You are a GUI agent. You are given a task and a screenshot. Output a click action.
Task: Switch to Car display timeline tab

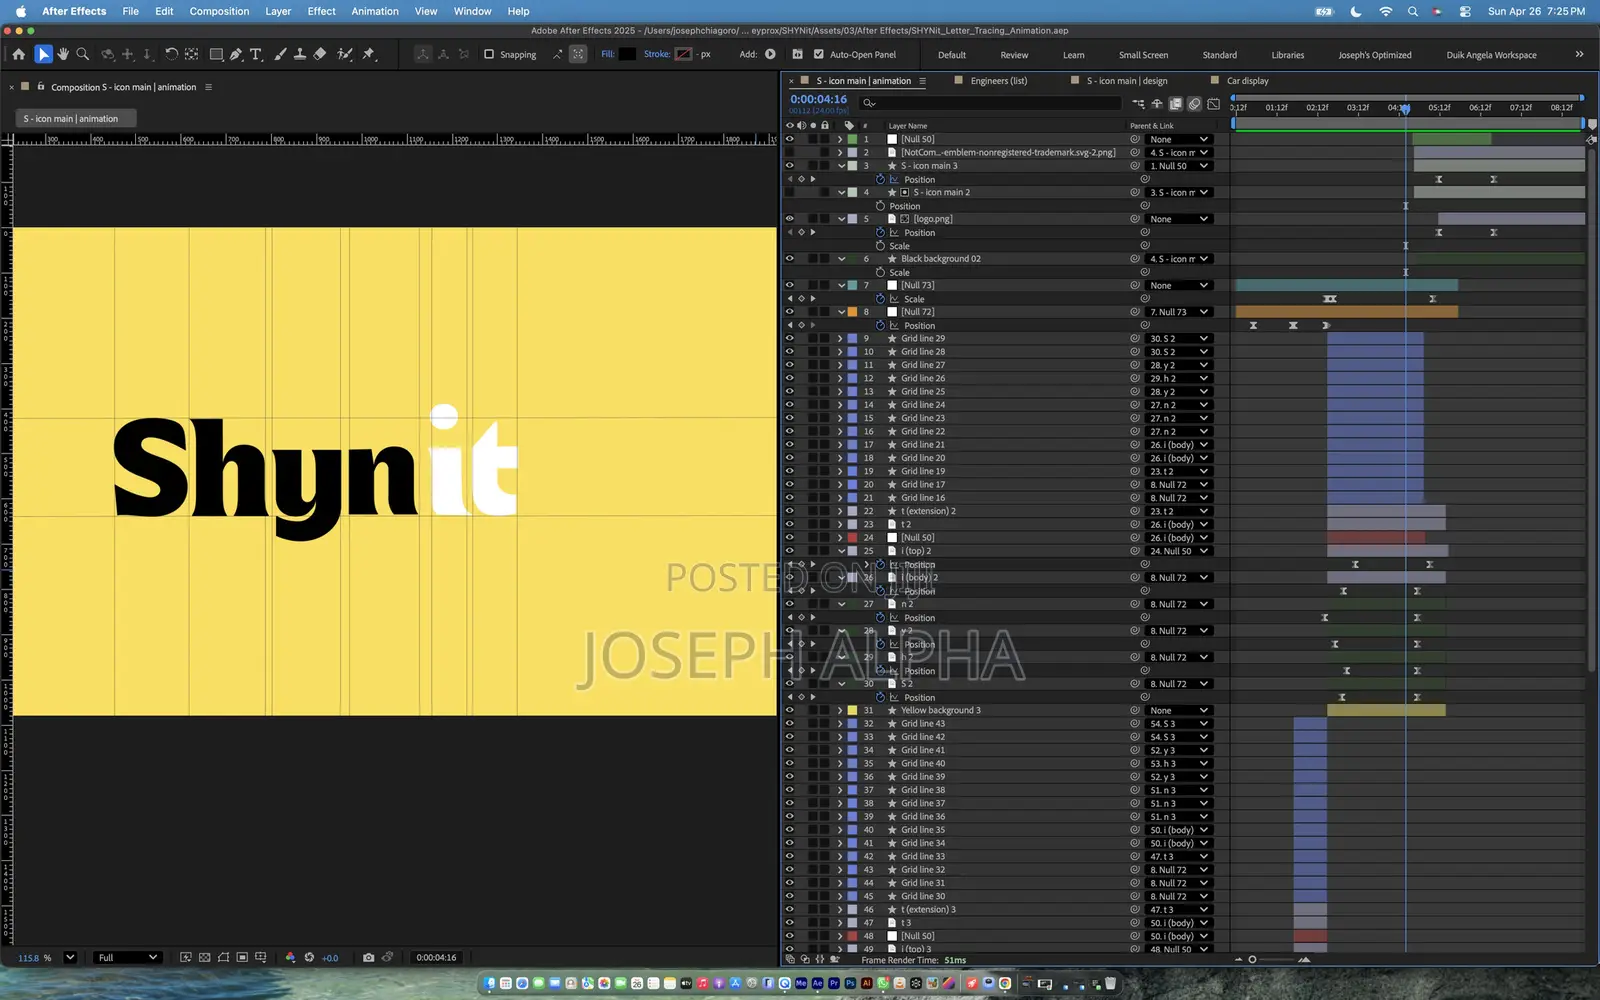tap(1247, 81)
